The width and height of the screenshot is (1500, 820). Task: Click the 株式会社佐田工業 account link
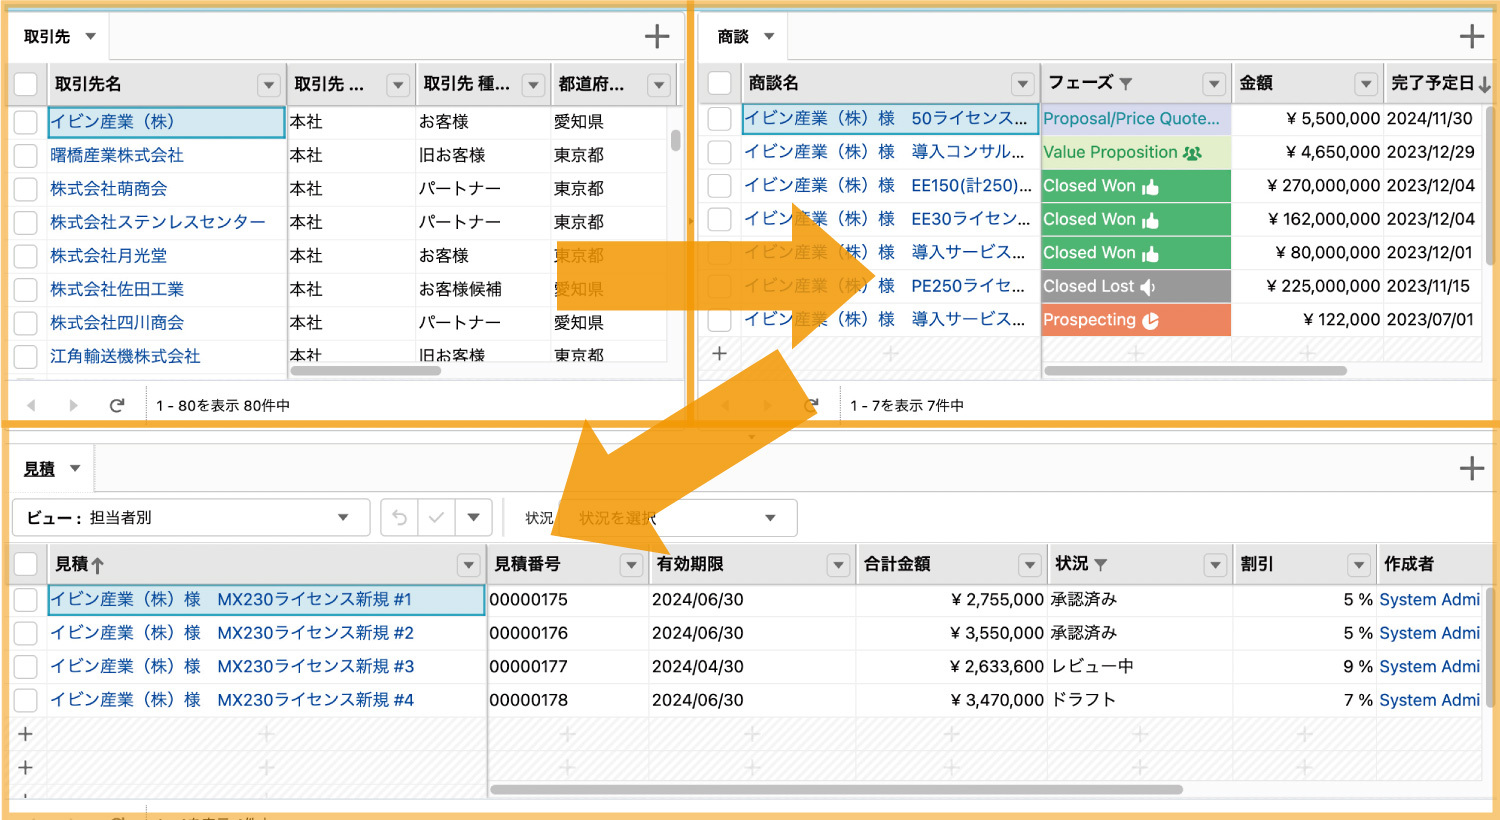(x=117, y=289)
